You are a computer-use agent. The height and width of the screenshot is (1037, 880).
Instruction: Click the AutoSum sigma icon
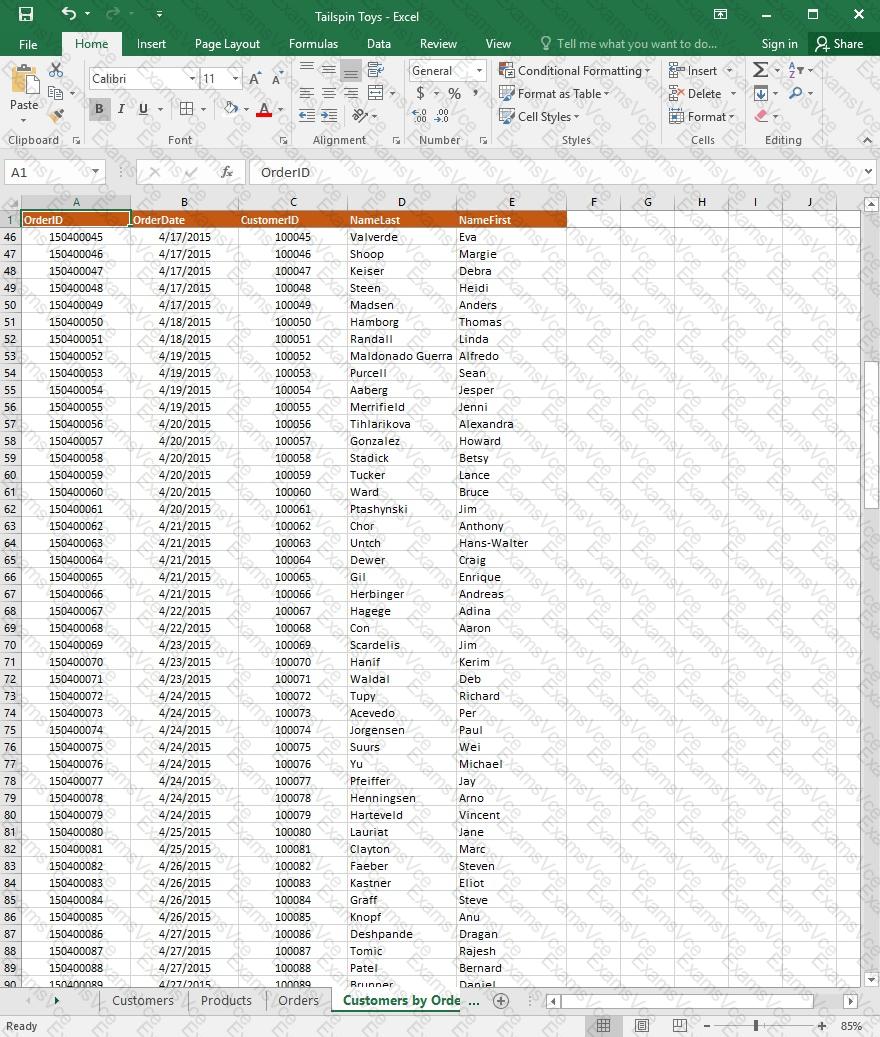pyautogui.click(x=760, y=69)
